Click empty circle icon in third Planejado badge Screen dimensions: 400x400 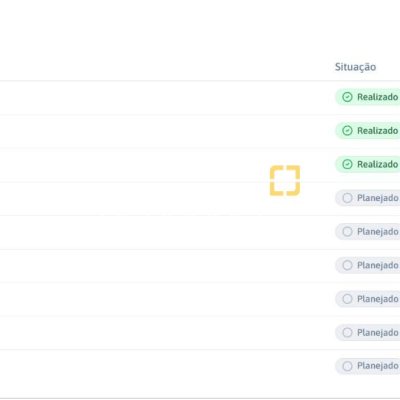click(347, 265)
